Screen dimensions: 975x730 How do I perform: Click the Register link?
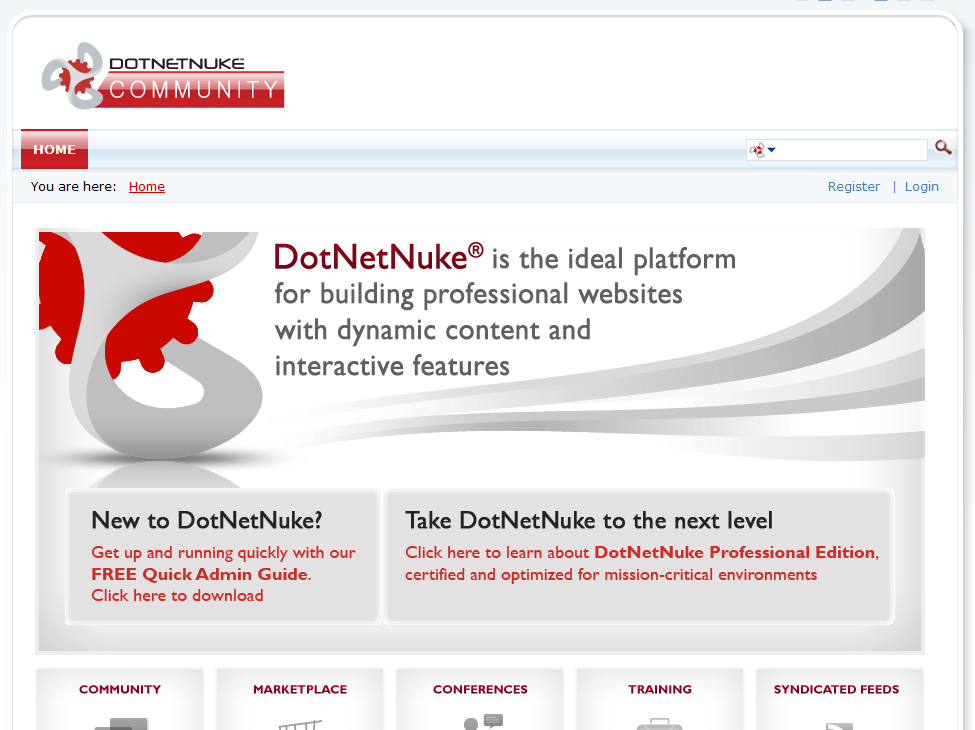tap(853, 187)
